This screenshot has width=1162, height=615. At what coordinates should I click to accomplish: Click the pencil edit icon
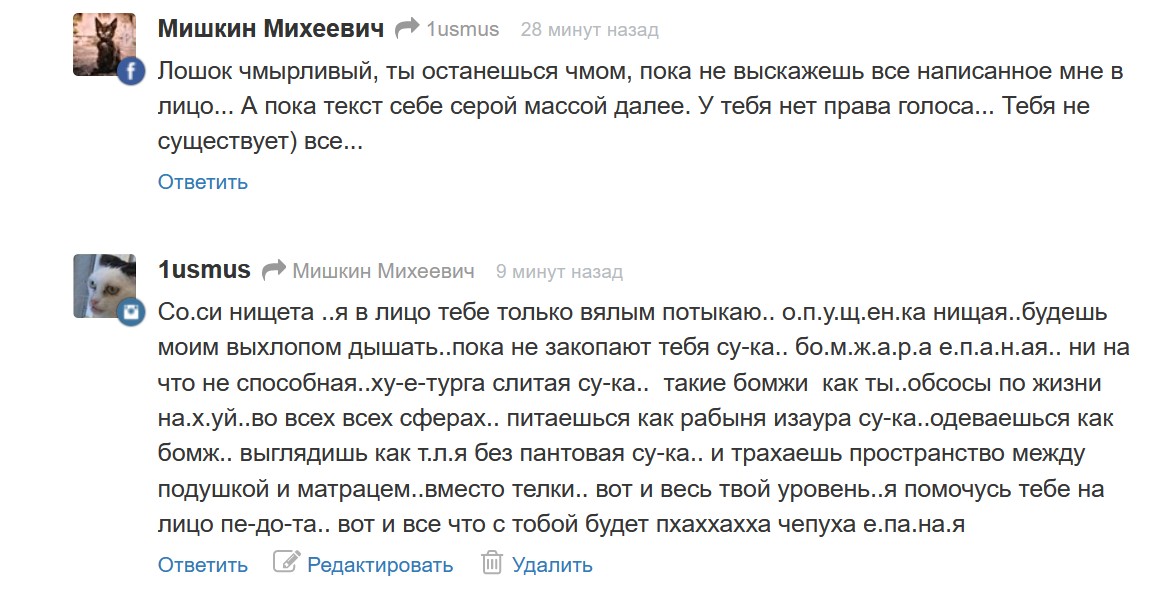coord(286,563)
